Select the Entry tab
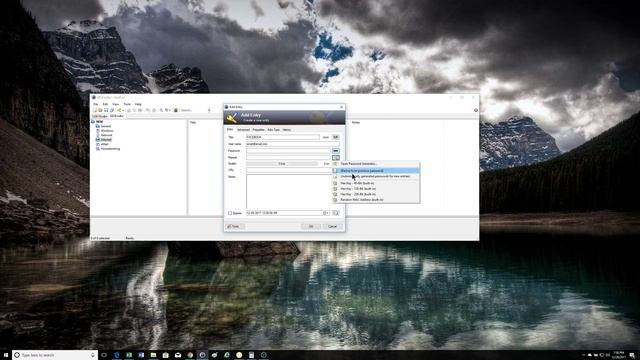 (x=230, y=129)
